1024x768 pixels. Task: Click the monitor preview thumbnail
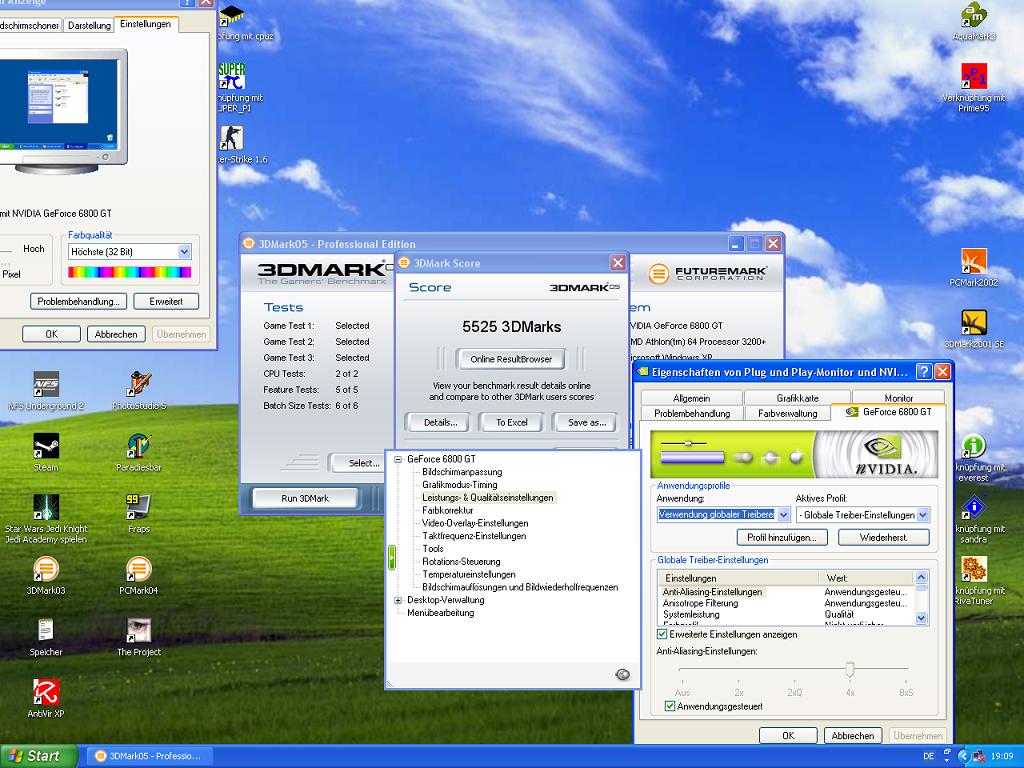tap(57, 98)
